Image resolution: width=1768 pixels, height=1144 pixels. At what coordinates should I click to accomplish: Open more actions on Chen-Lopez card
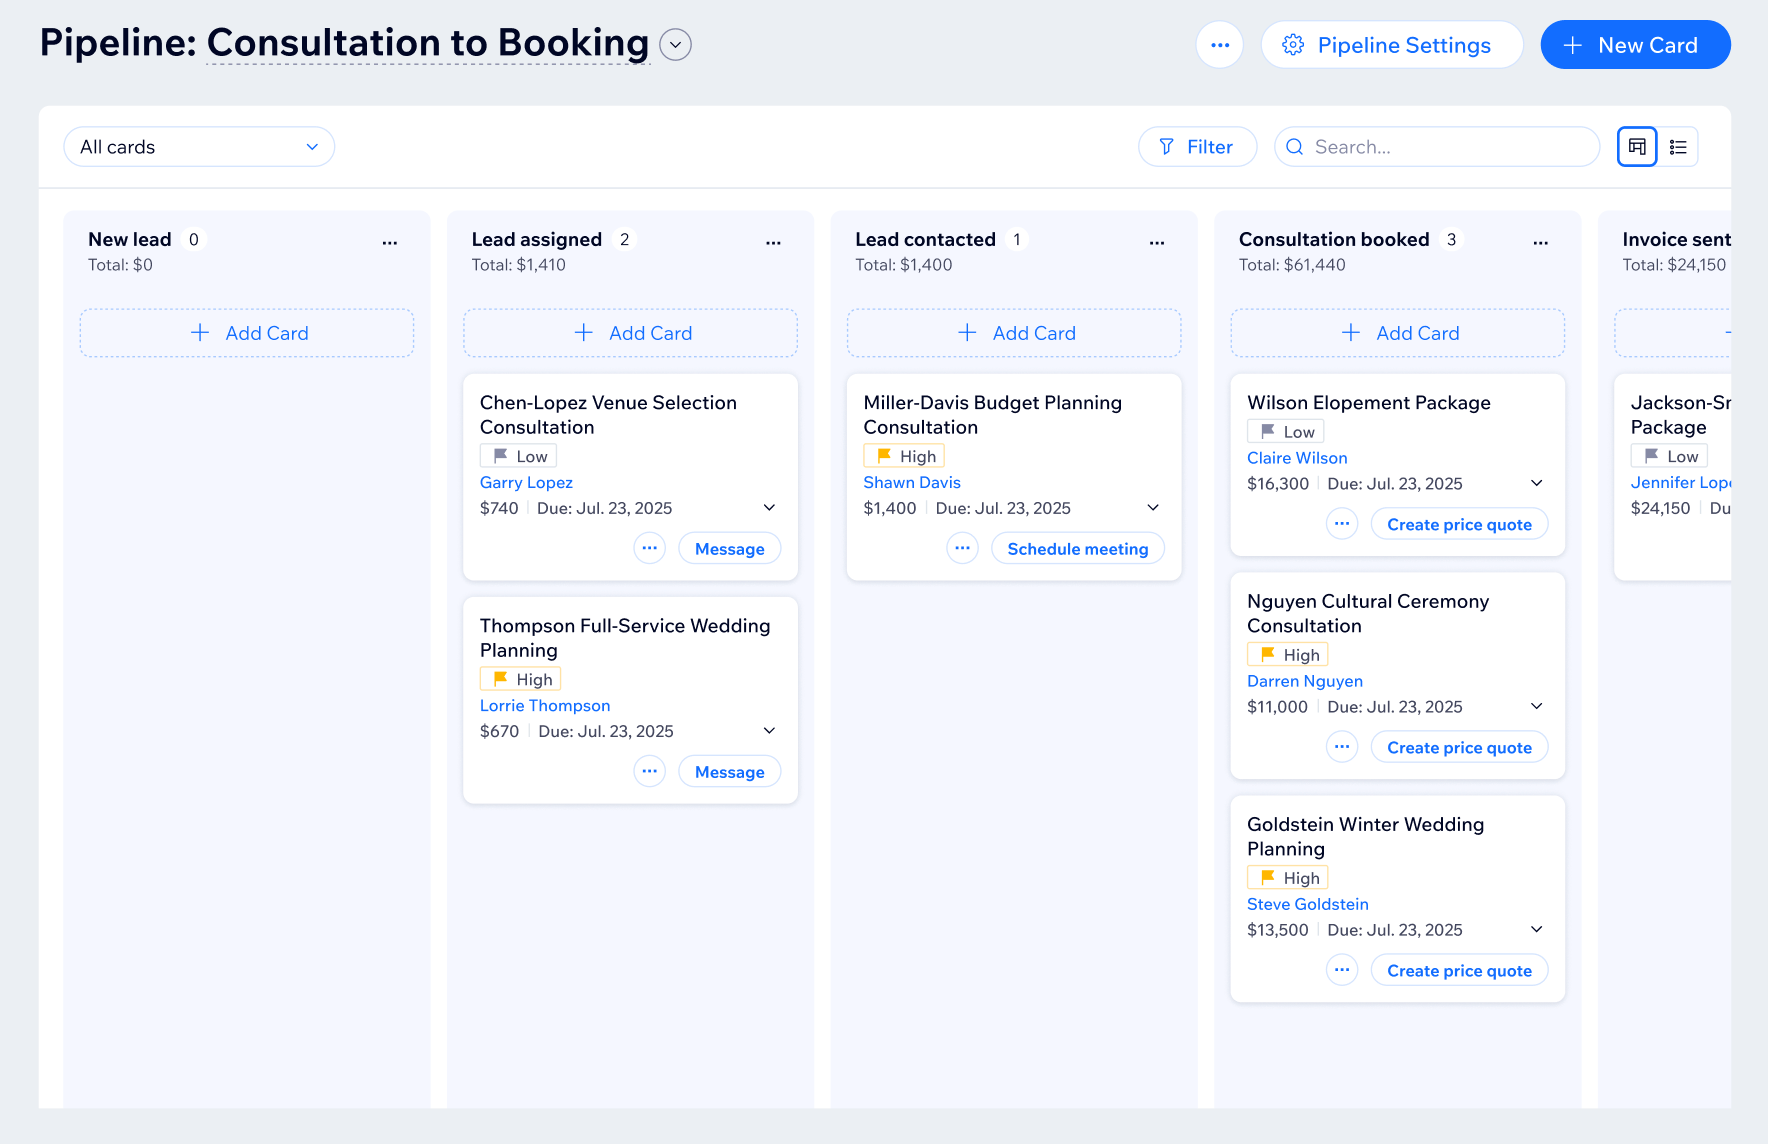point(649,548)
